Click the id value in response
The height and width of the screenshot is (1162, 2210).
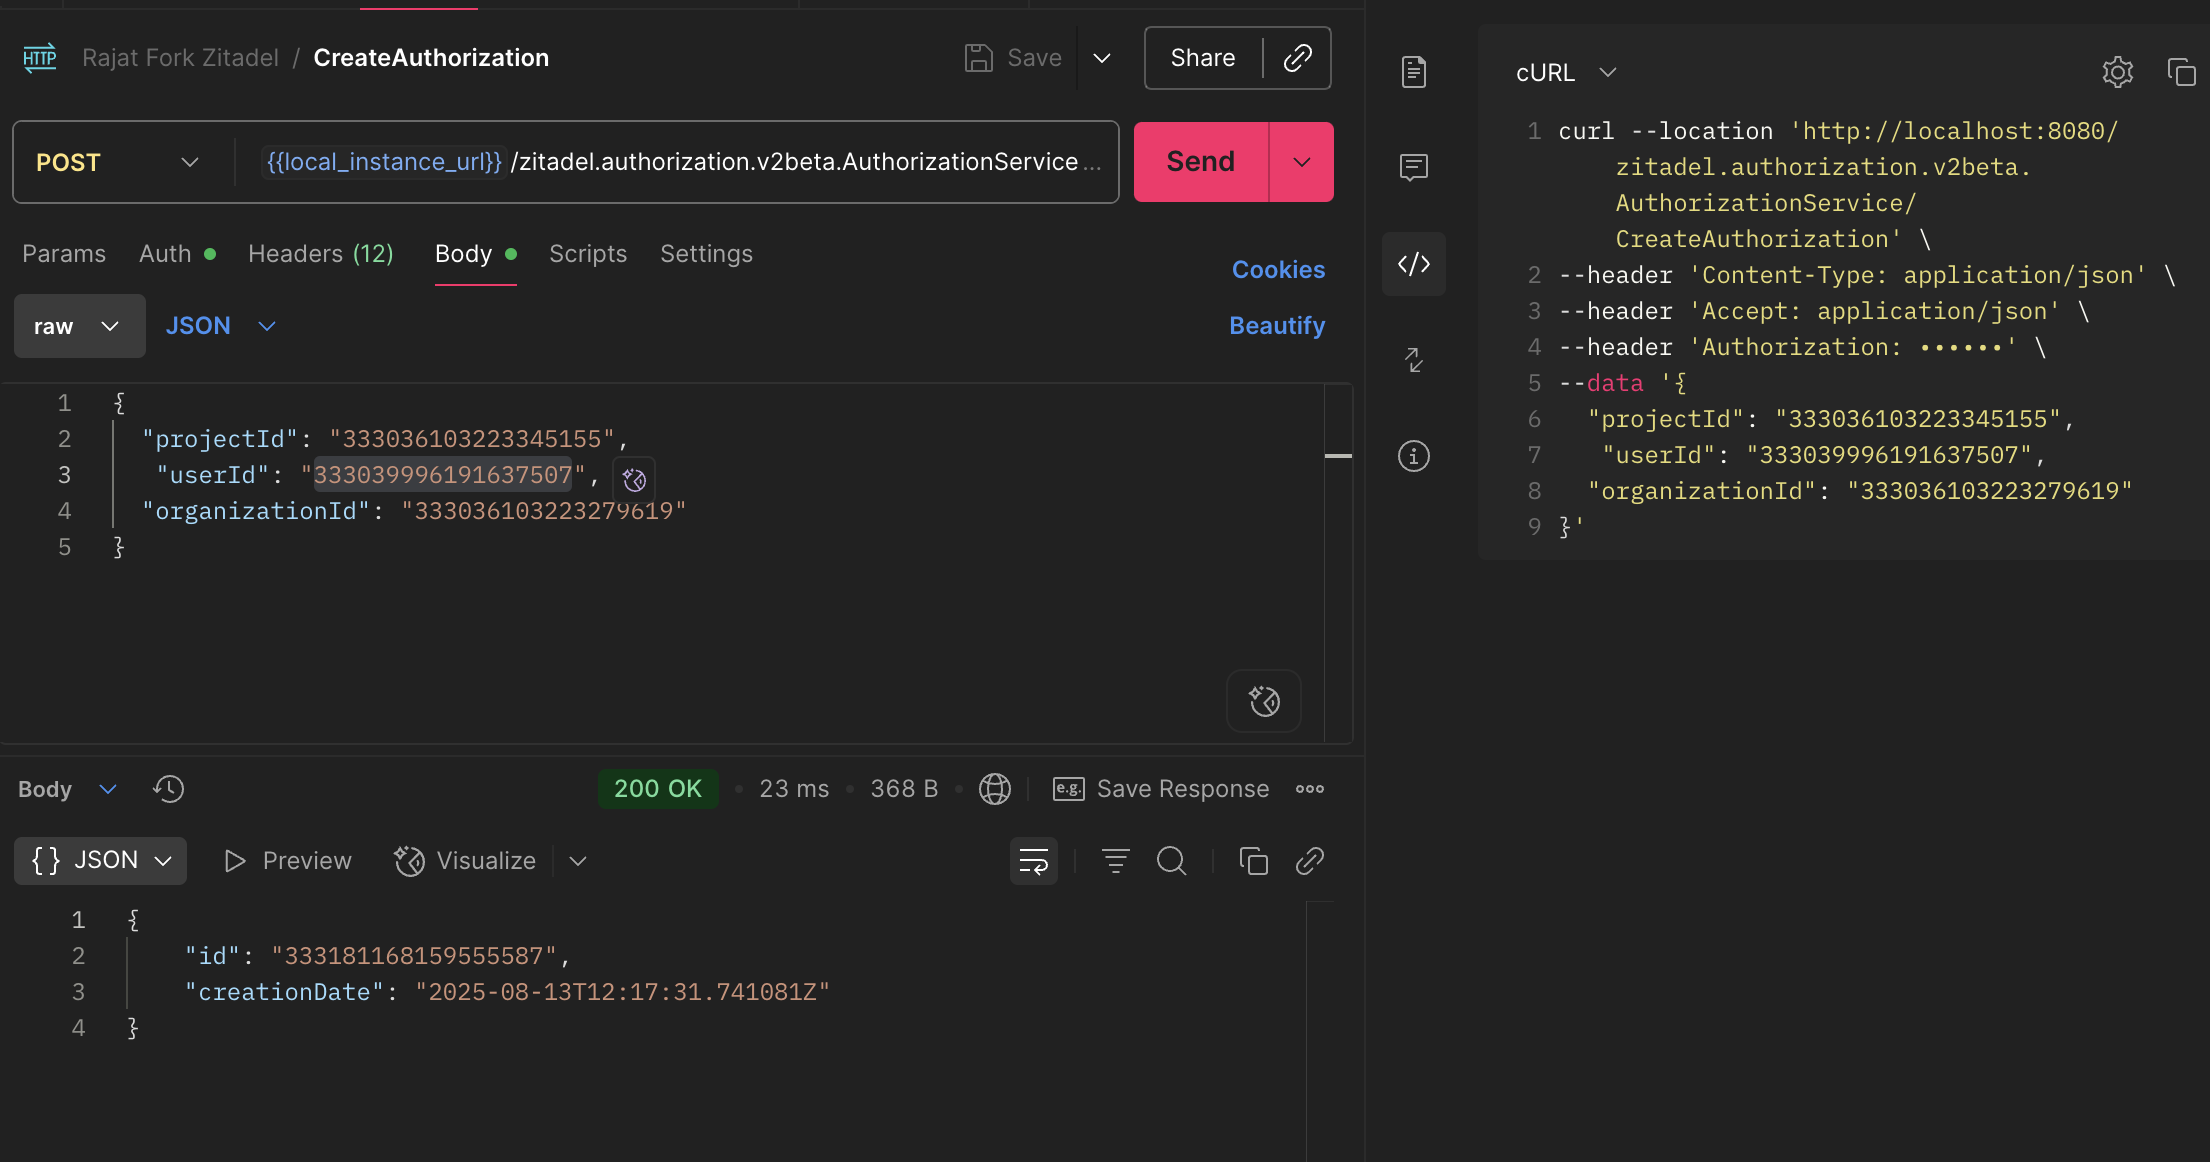(x=413, y=956)
